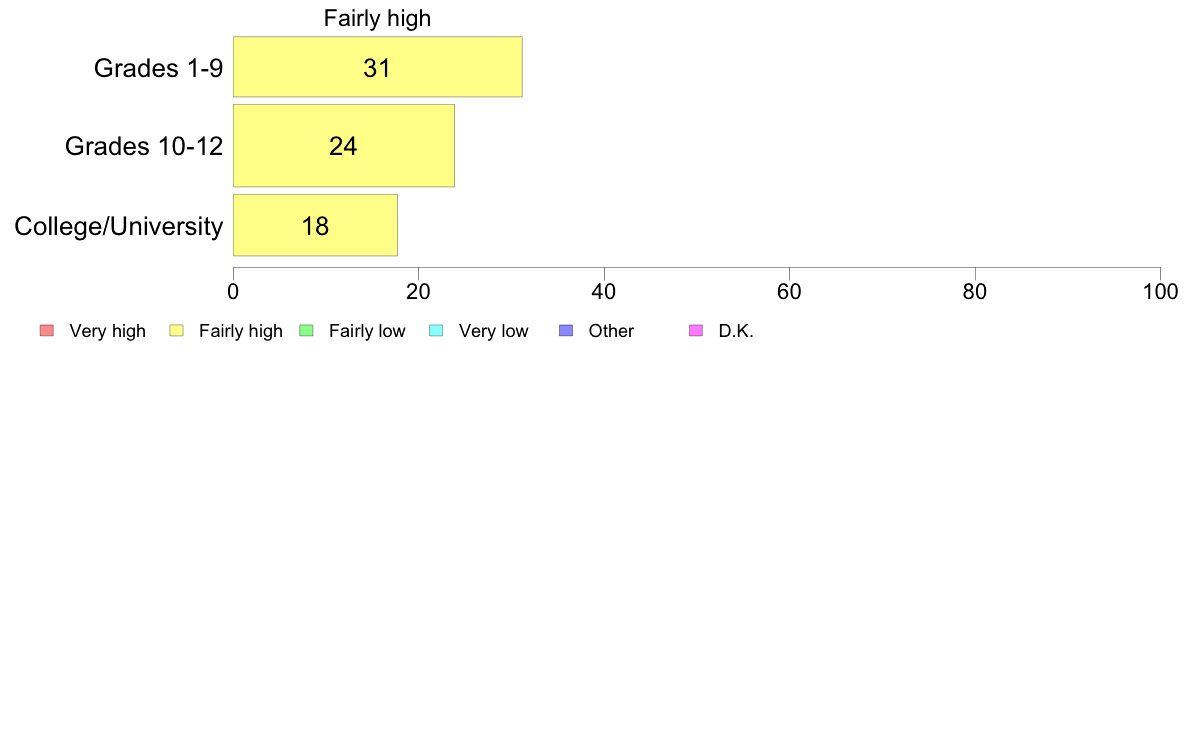Click the Grades 1-9 axis label
The width and height of the screenshot is (1188, 736).
tap(158, 68)
